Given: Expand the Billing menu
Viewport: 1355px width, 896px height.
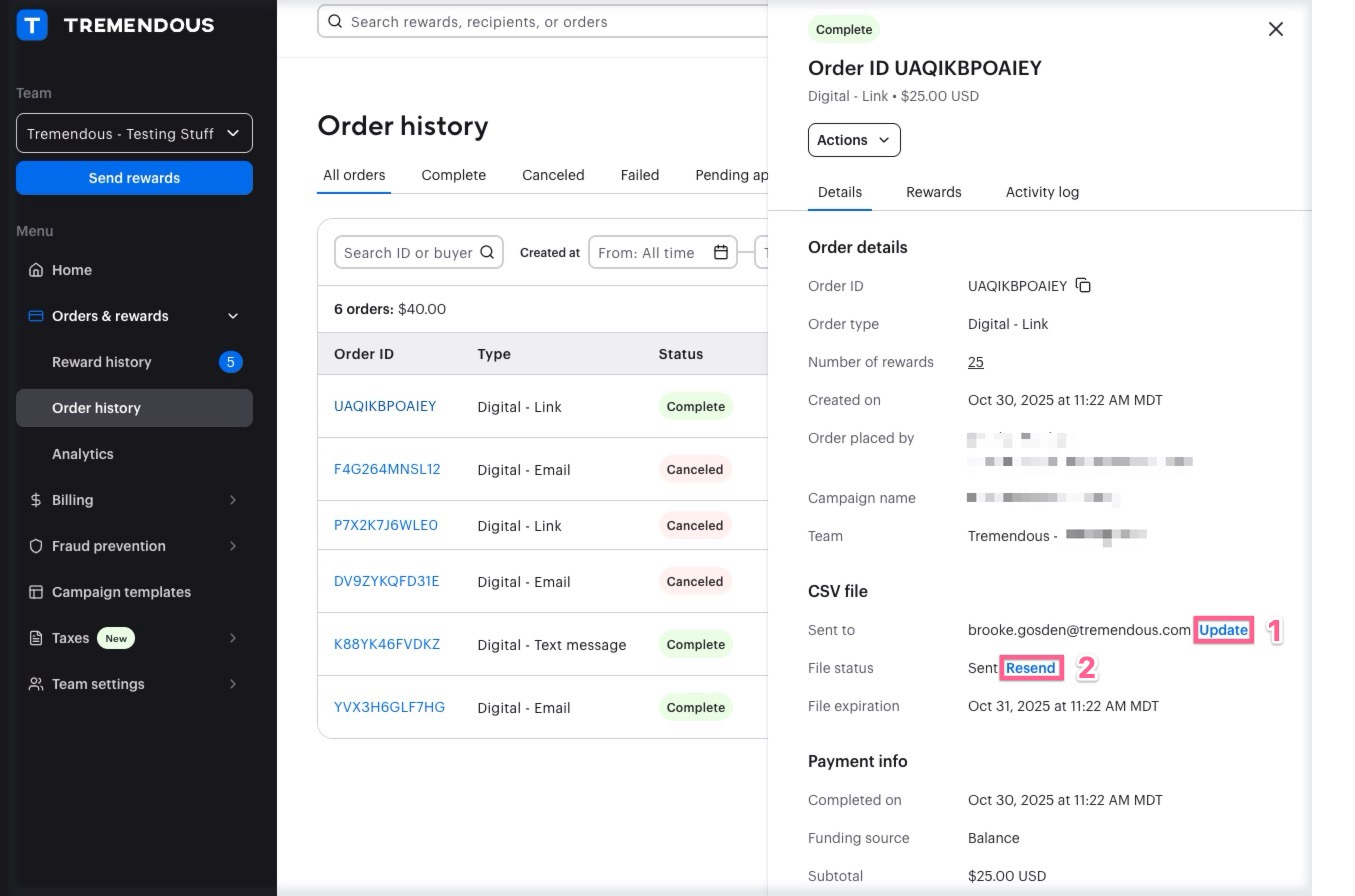Looking at the screenshot, I should point(232,500).
